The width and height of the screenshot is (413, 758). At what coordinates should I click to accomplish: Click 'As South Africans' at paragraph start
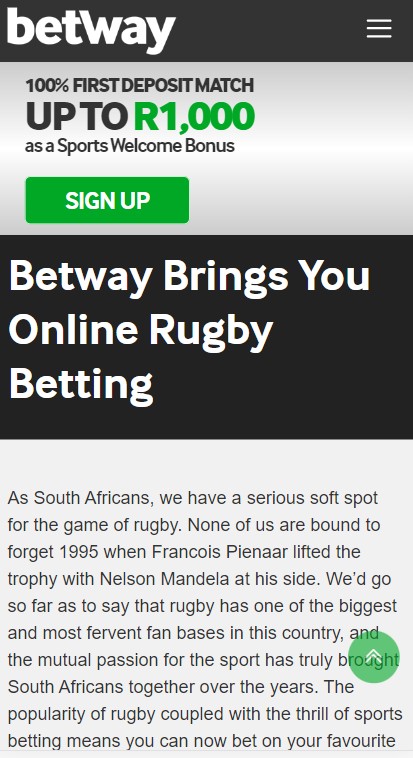[x=80, y=498]
